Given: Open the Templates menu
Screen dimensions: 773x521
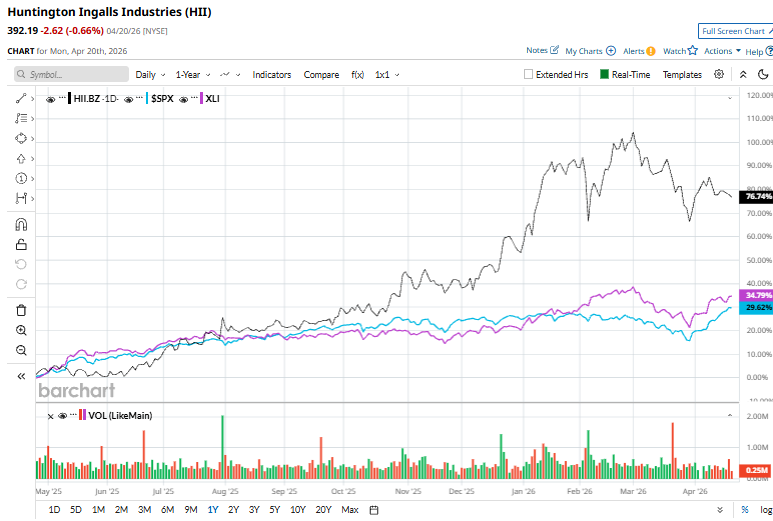Looking at the screenshot, I should (x=682, y=75).
